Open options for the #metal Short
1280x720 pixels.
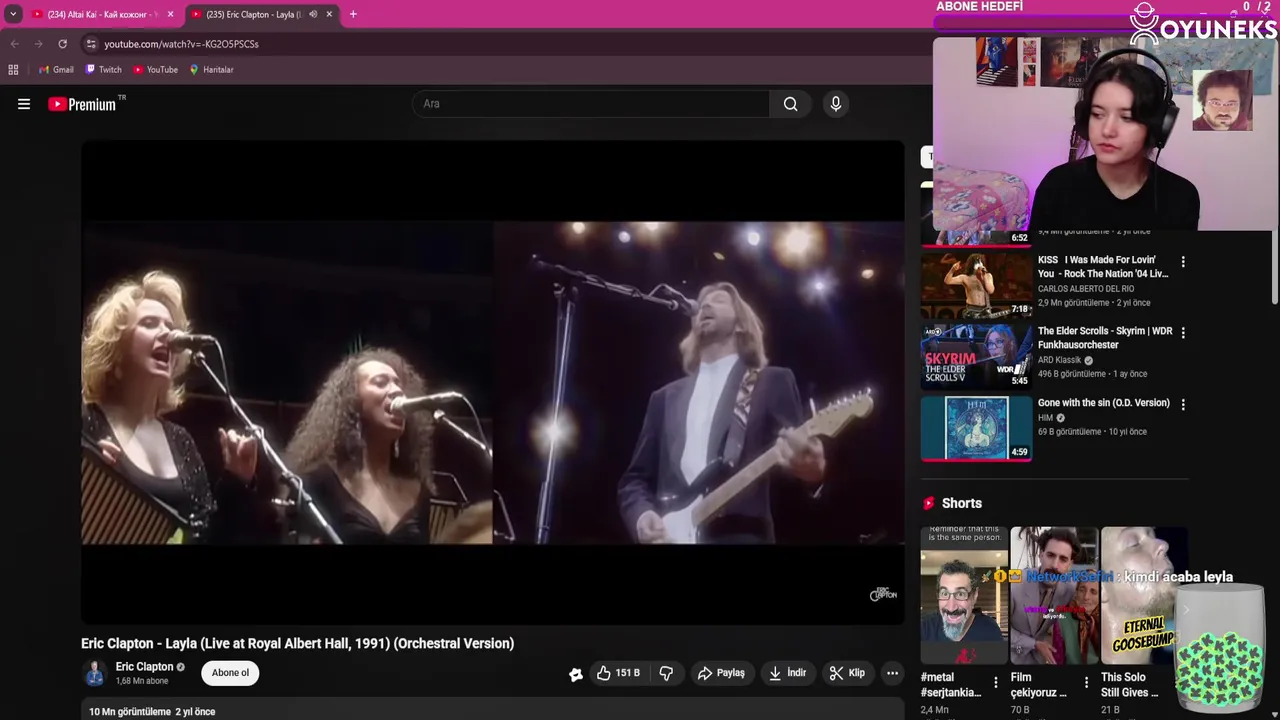pos(995,683)
